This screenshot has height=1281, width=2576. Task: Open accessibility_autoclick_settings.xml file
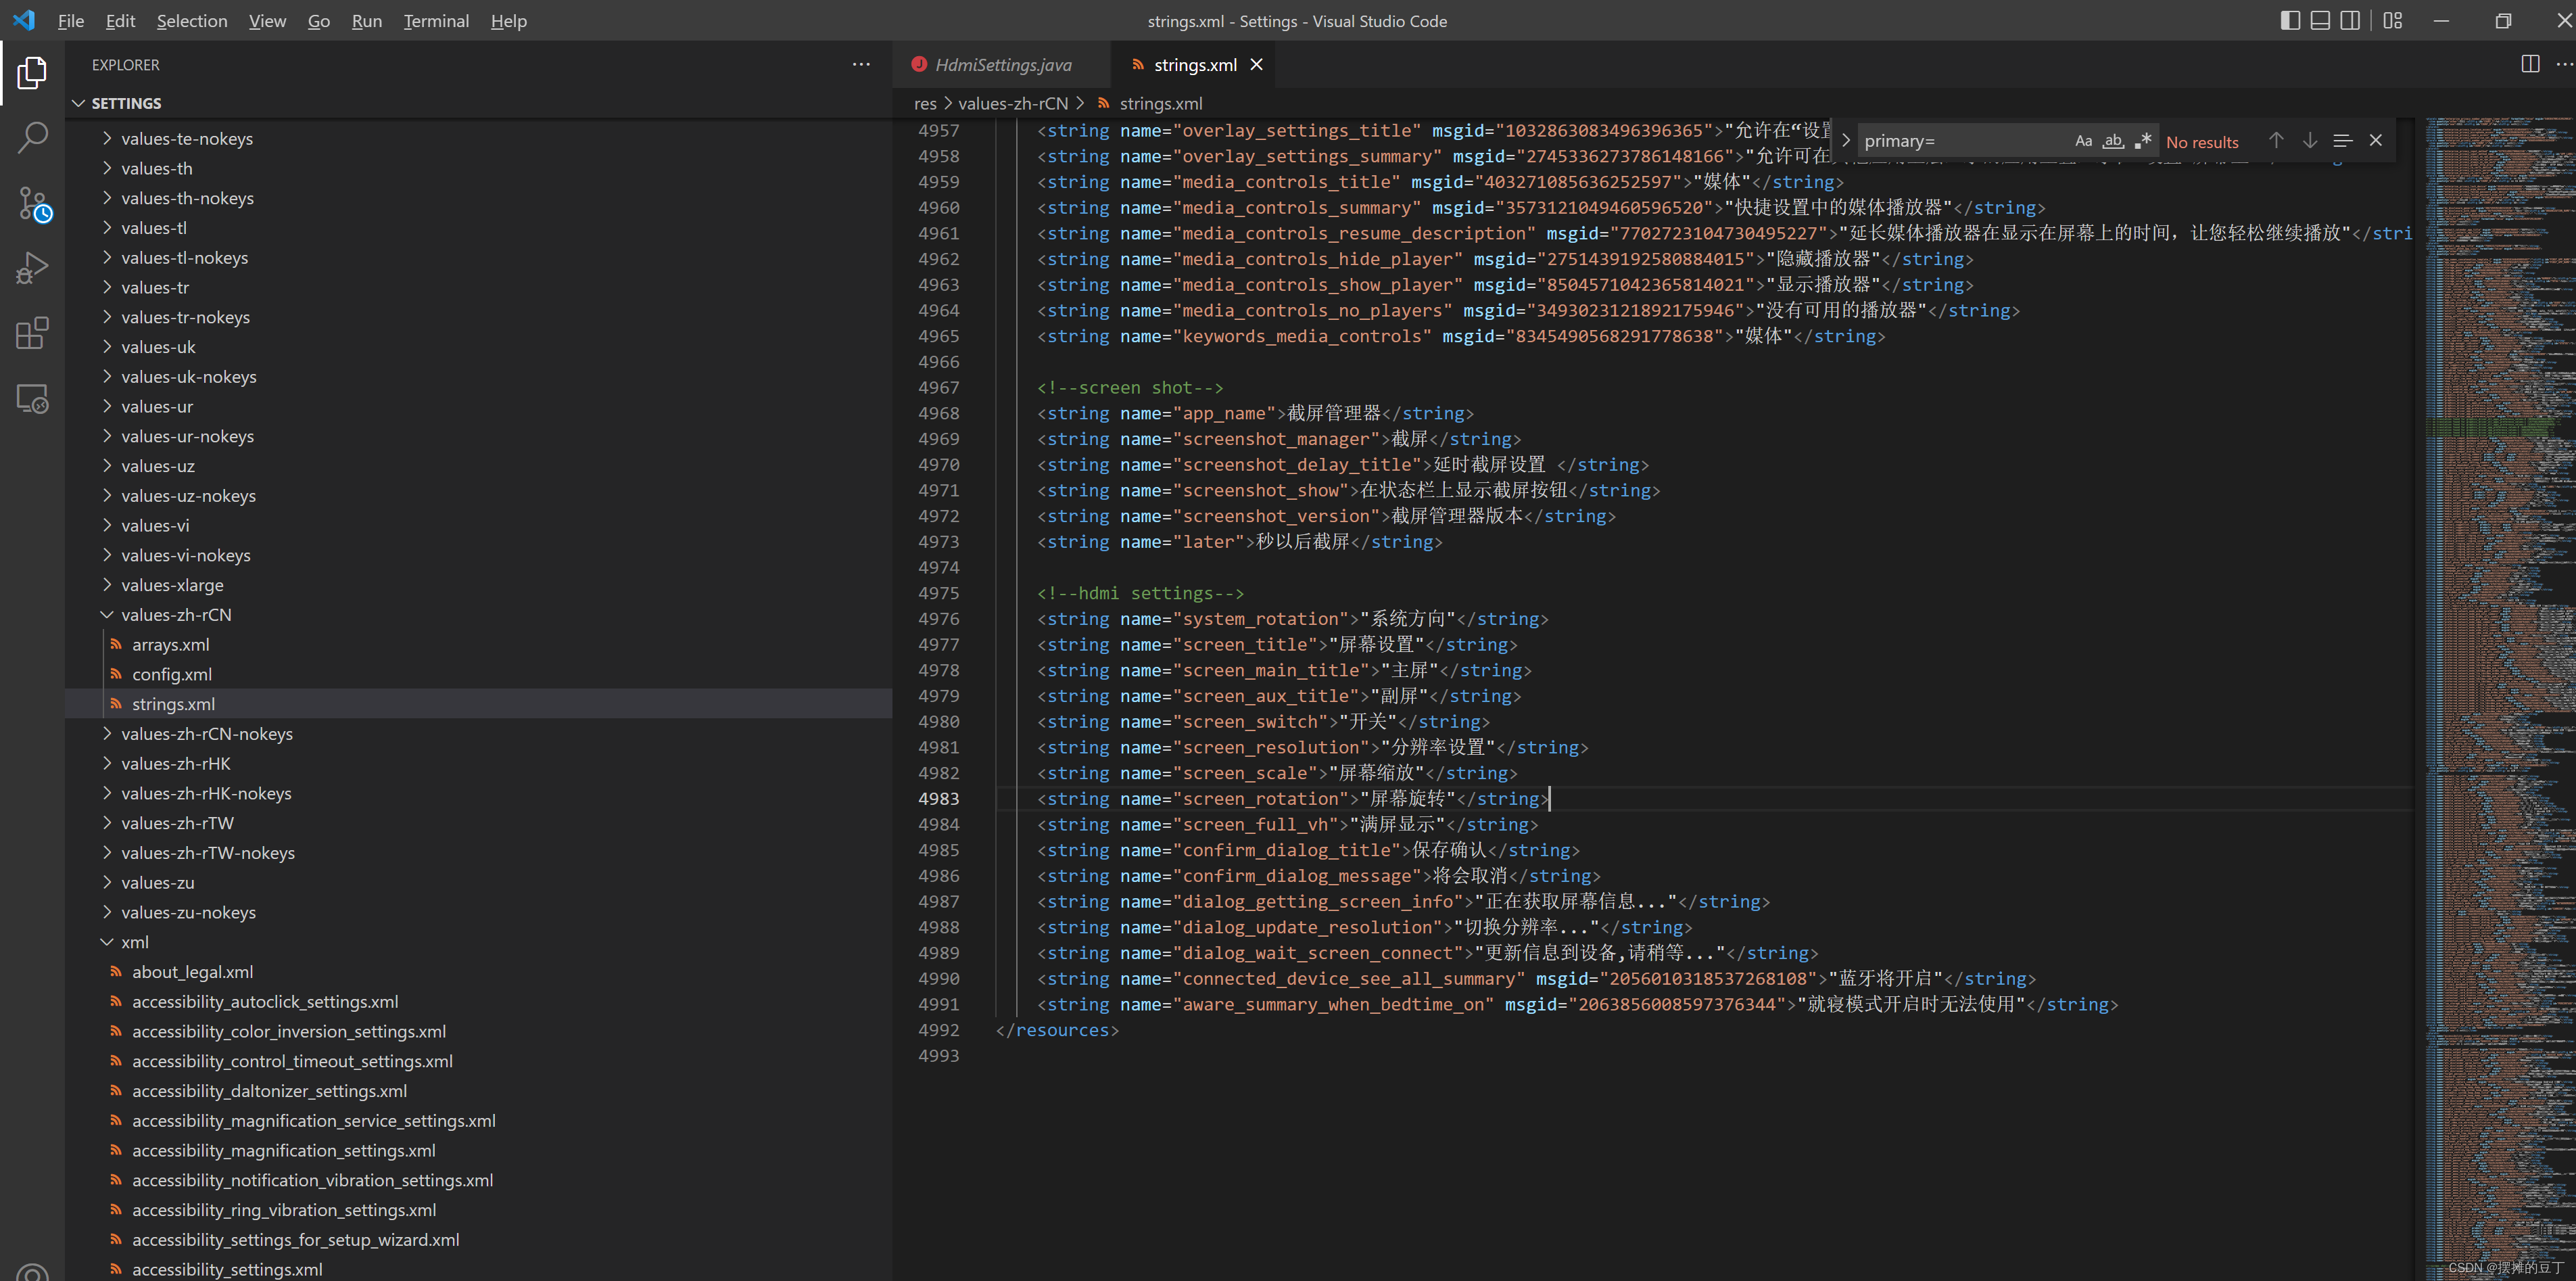(478, 1002)
